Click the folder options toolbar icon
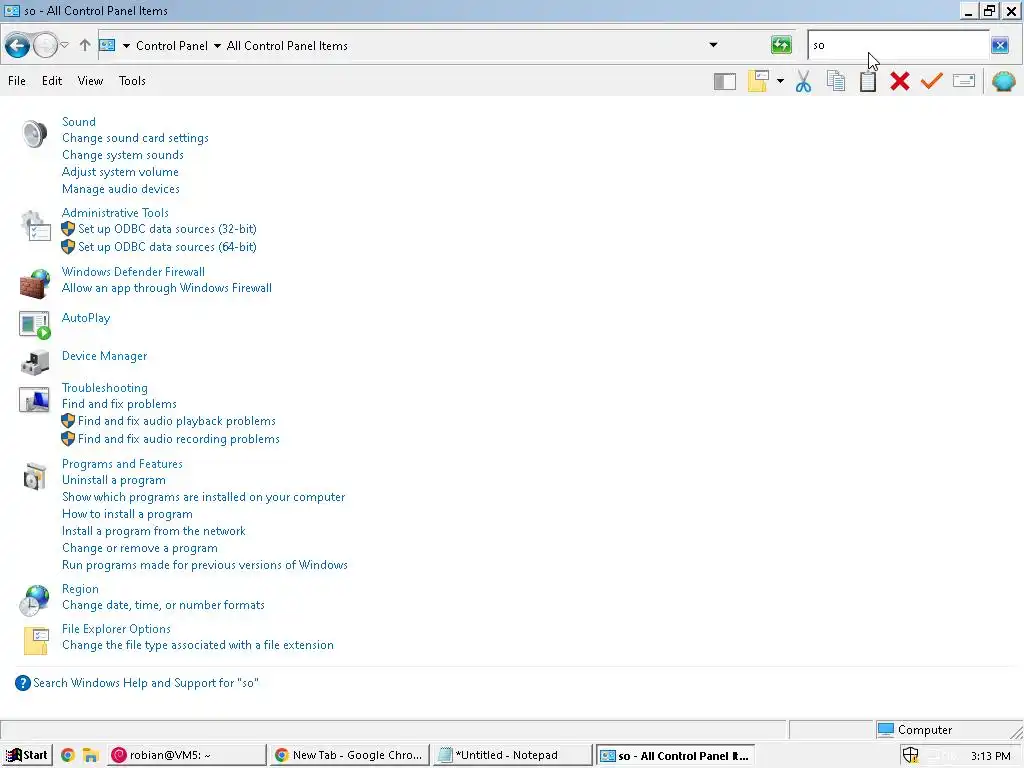 coord(758,82)
